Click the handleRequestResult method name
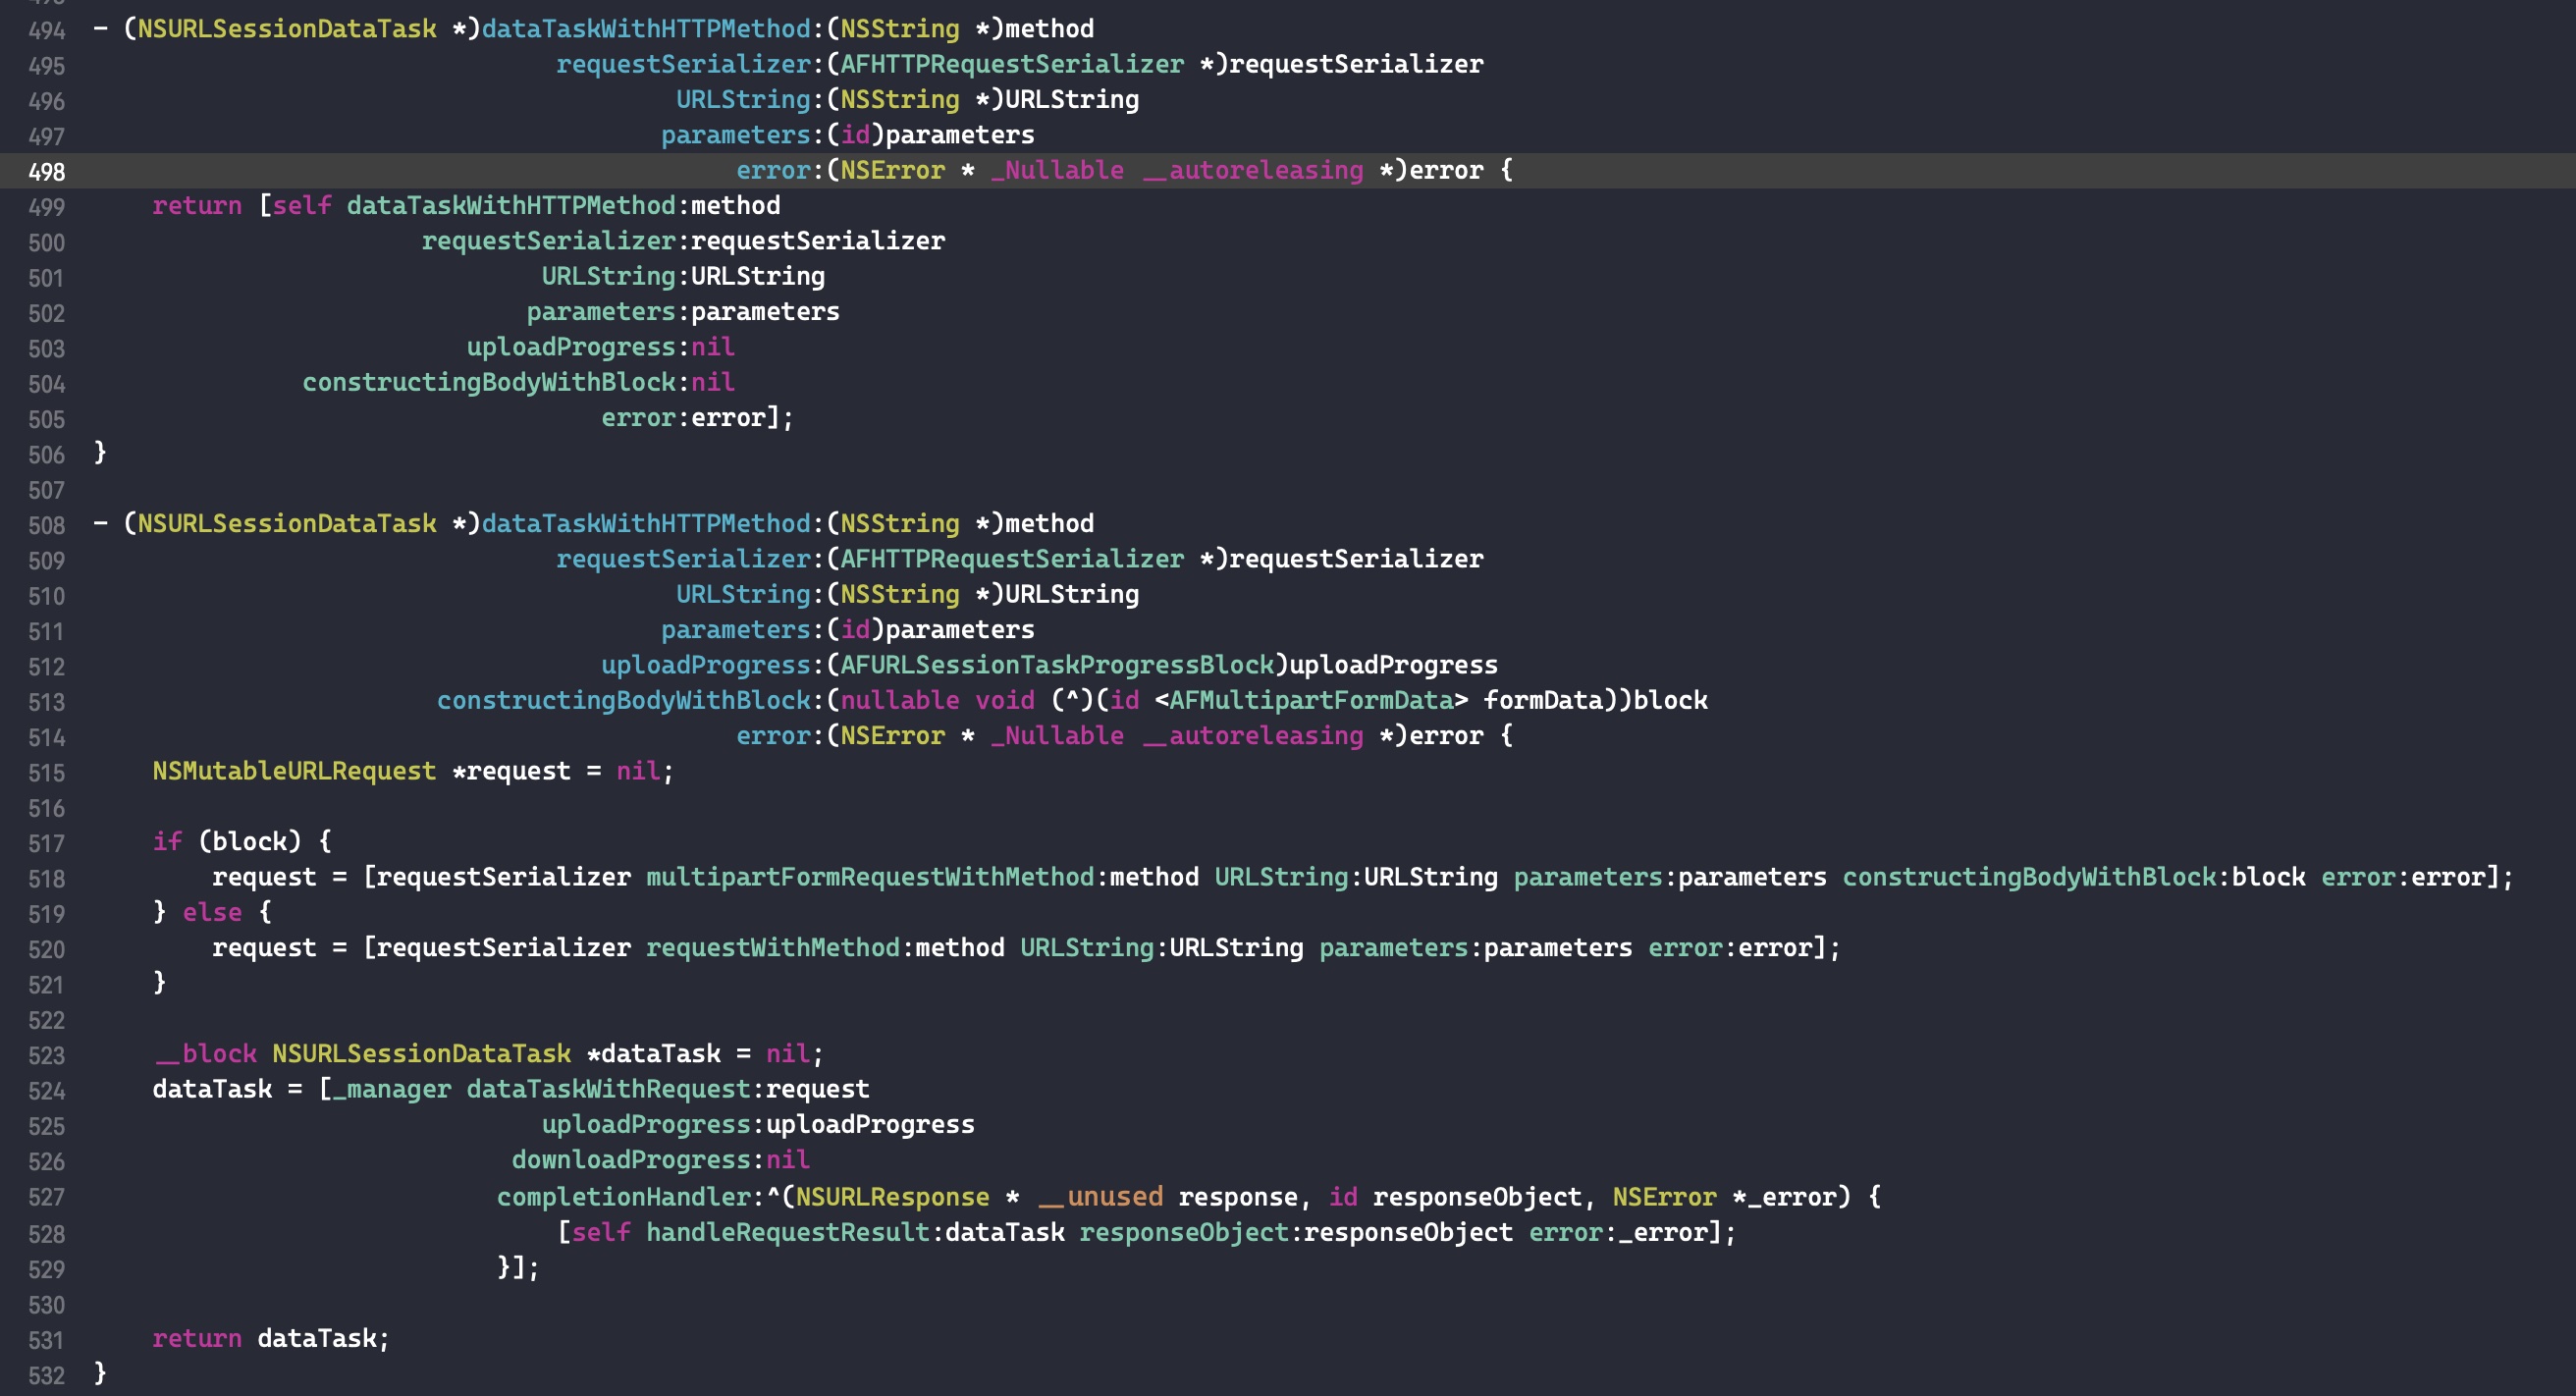The width and height of the screenshot is (2576, 1396). click(x=787, y=1232)
